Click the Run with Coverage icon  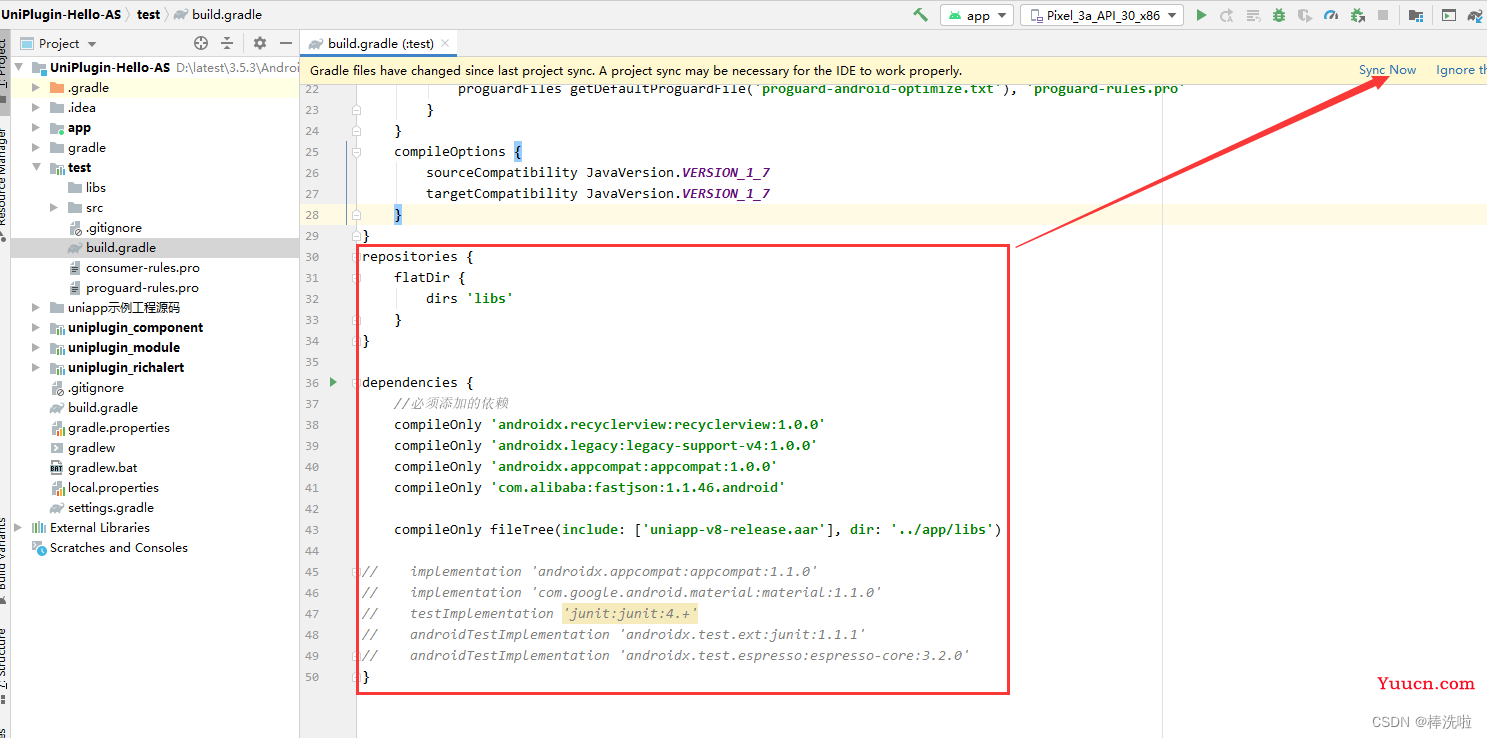[1305, 15]
